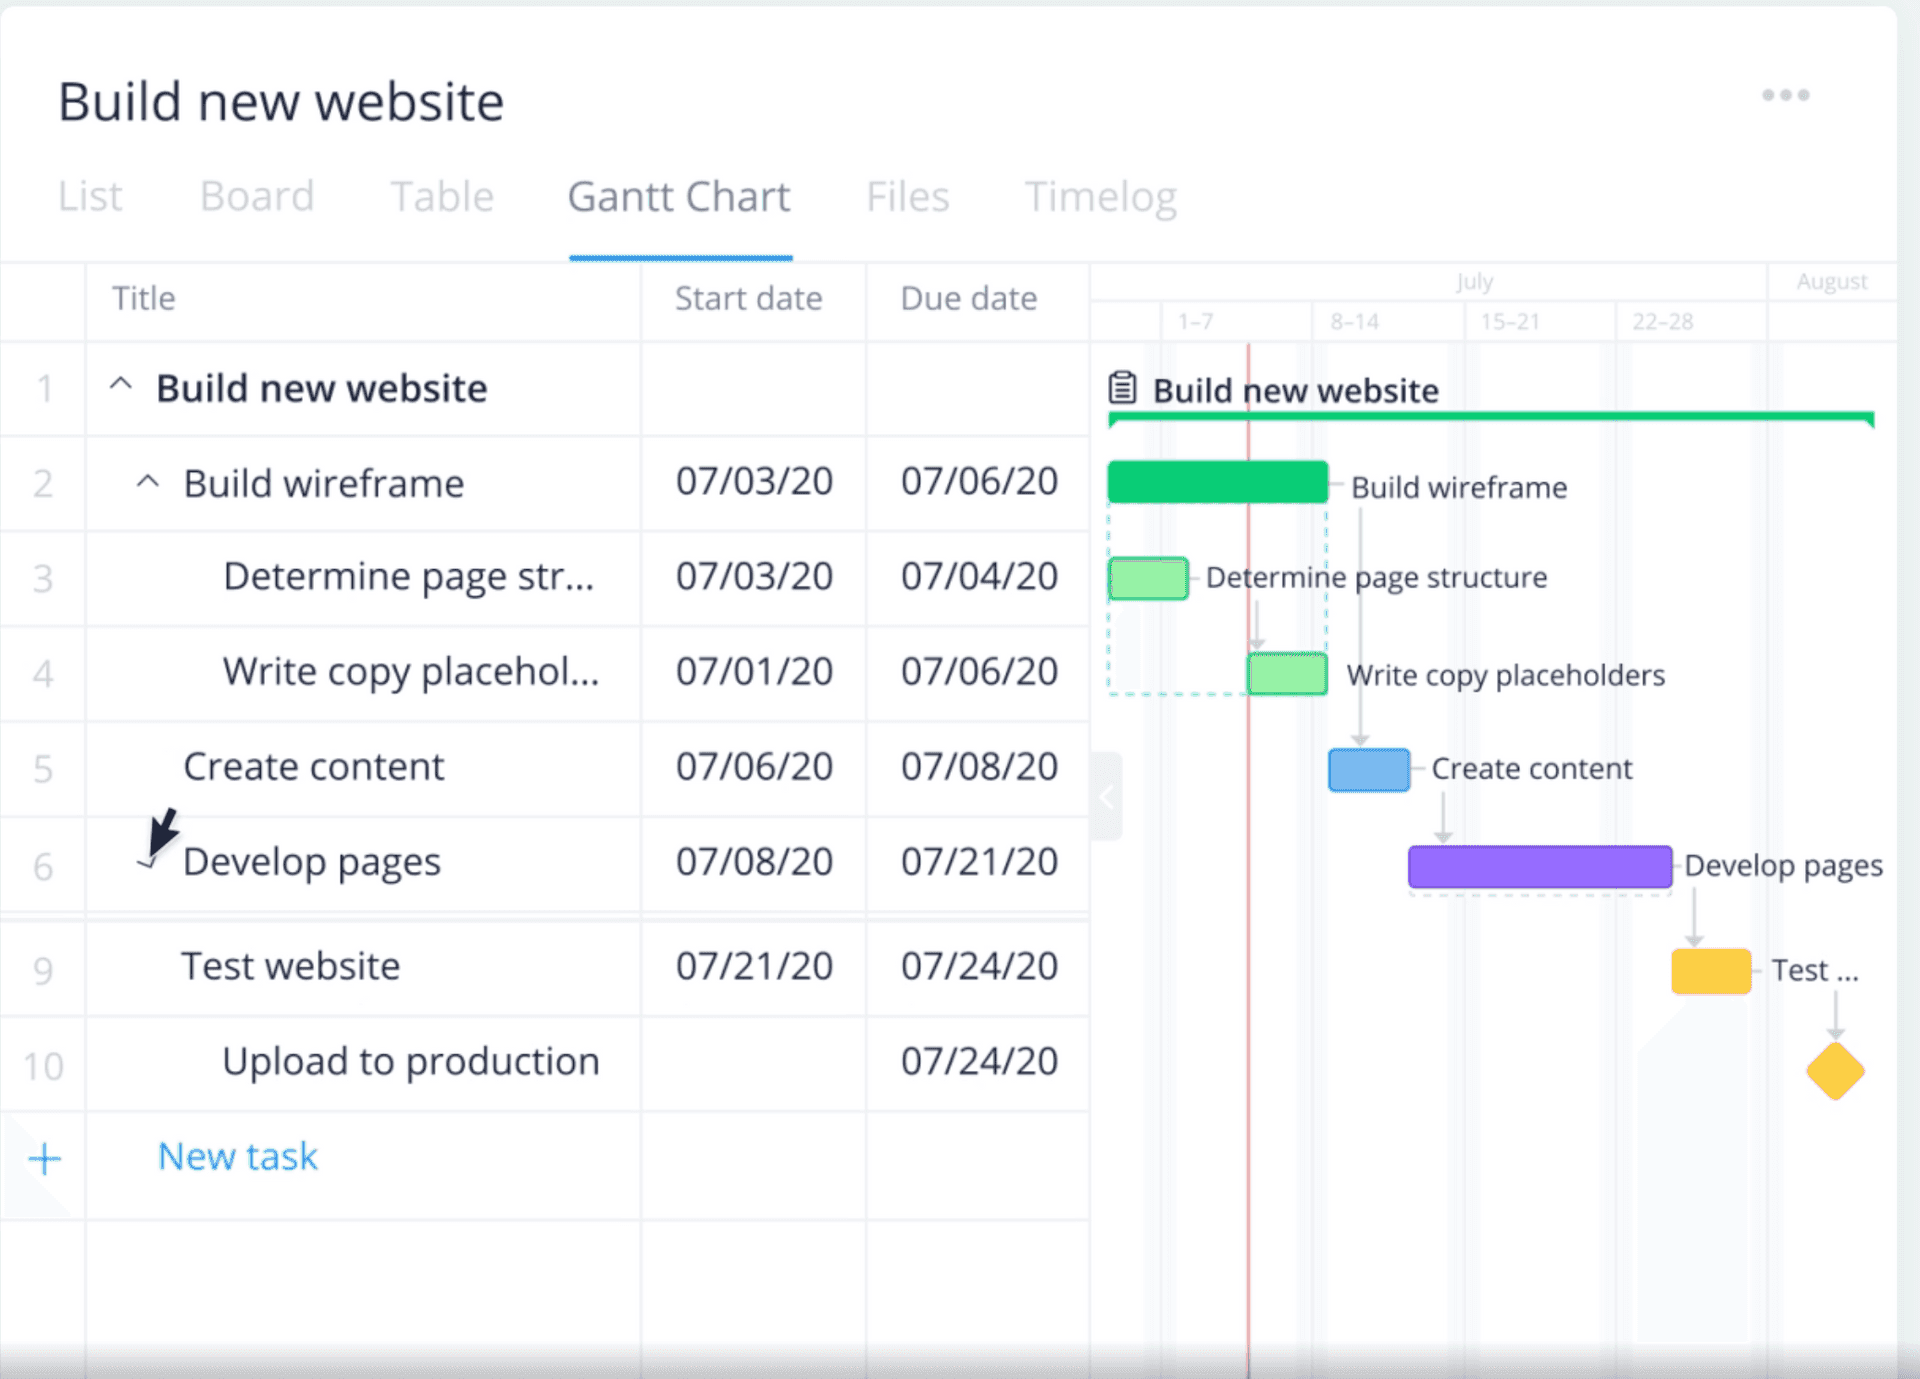Click the Start date column header
This screenshot has width=1920, height=1379.
click(748, 298)
